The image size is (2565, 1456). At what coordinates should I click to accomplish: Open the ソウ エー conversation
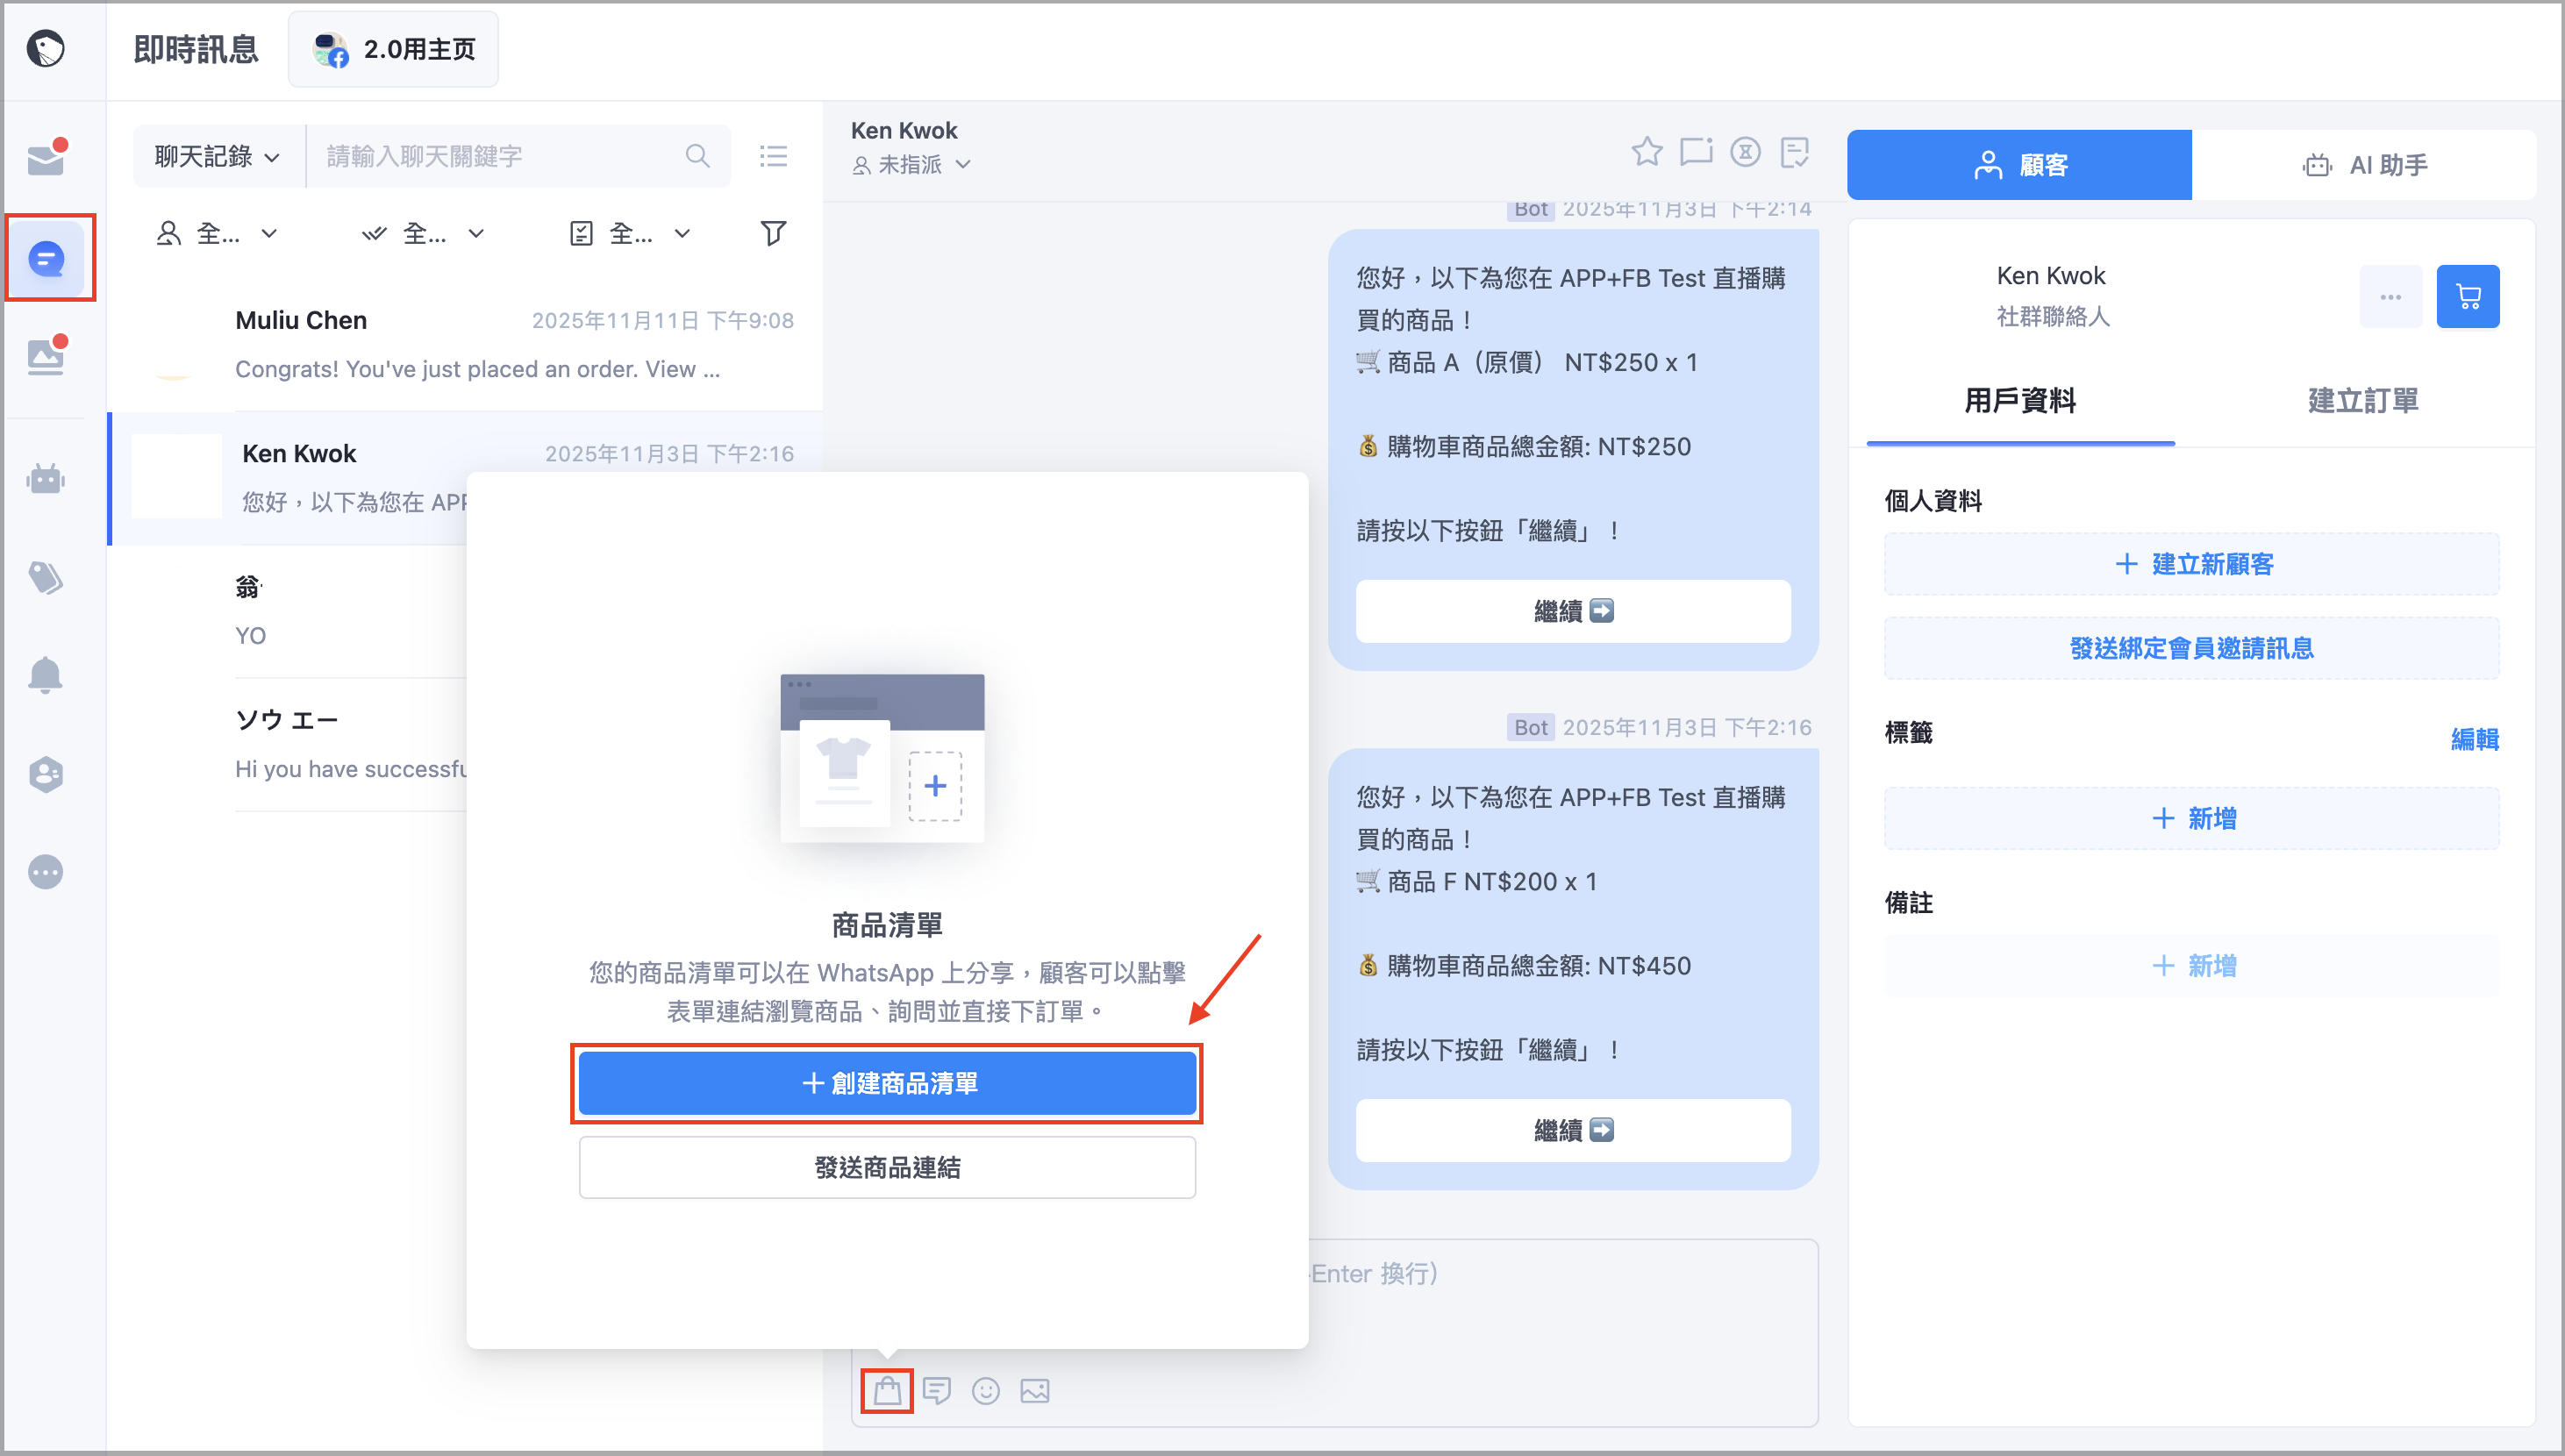coord(288,743)
